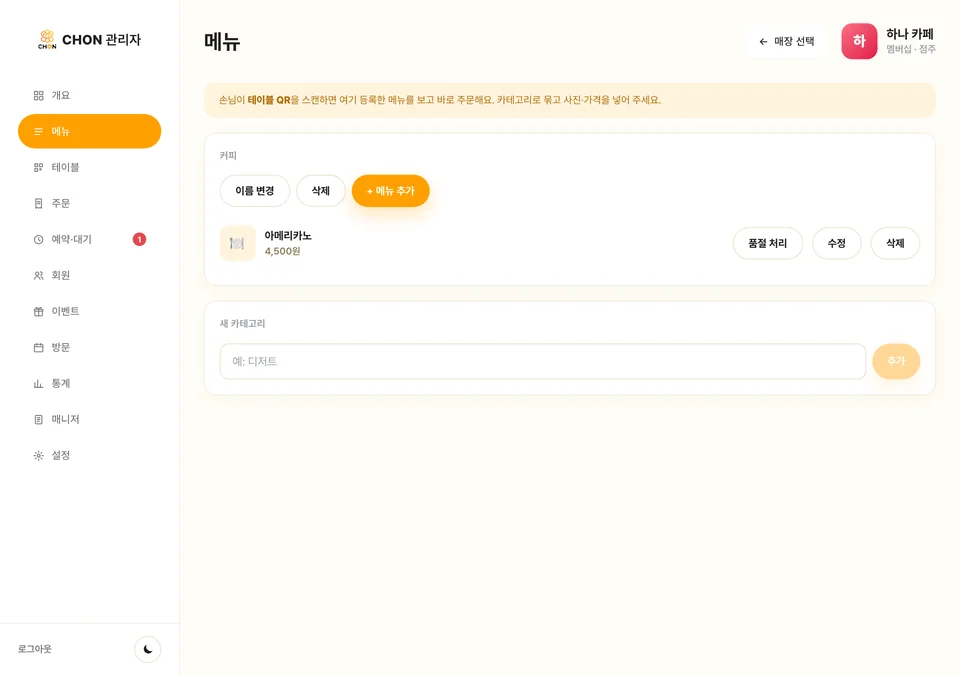Click the 아메리카노 dish image placeholder
Screen dimensions: 960x675
[238, 243]
